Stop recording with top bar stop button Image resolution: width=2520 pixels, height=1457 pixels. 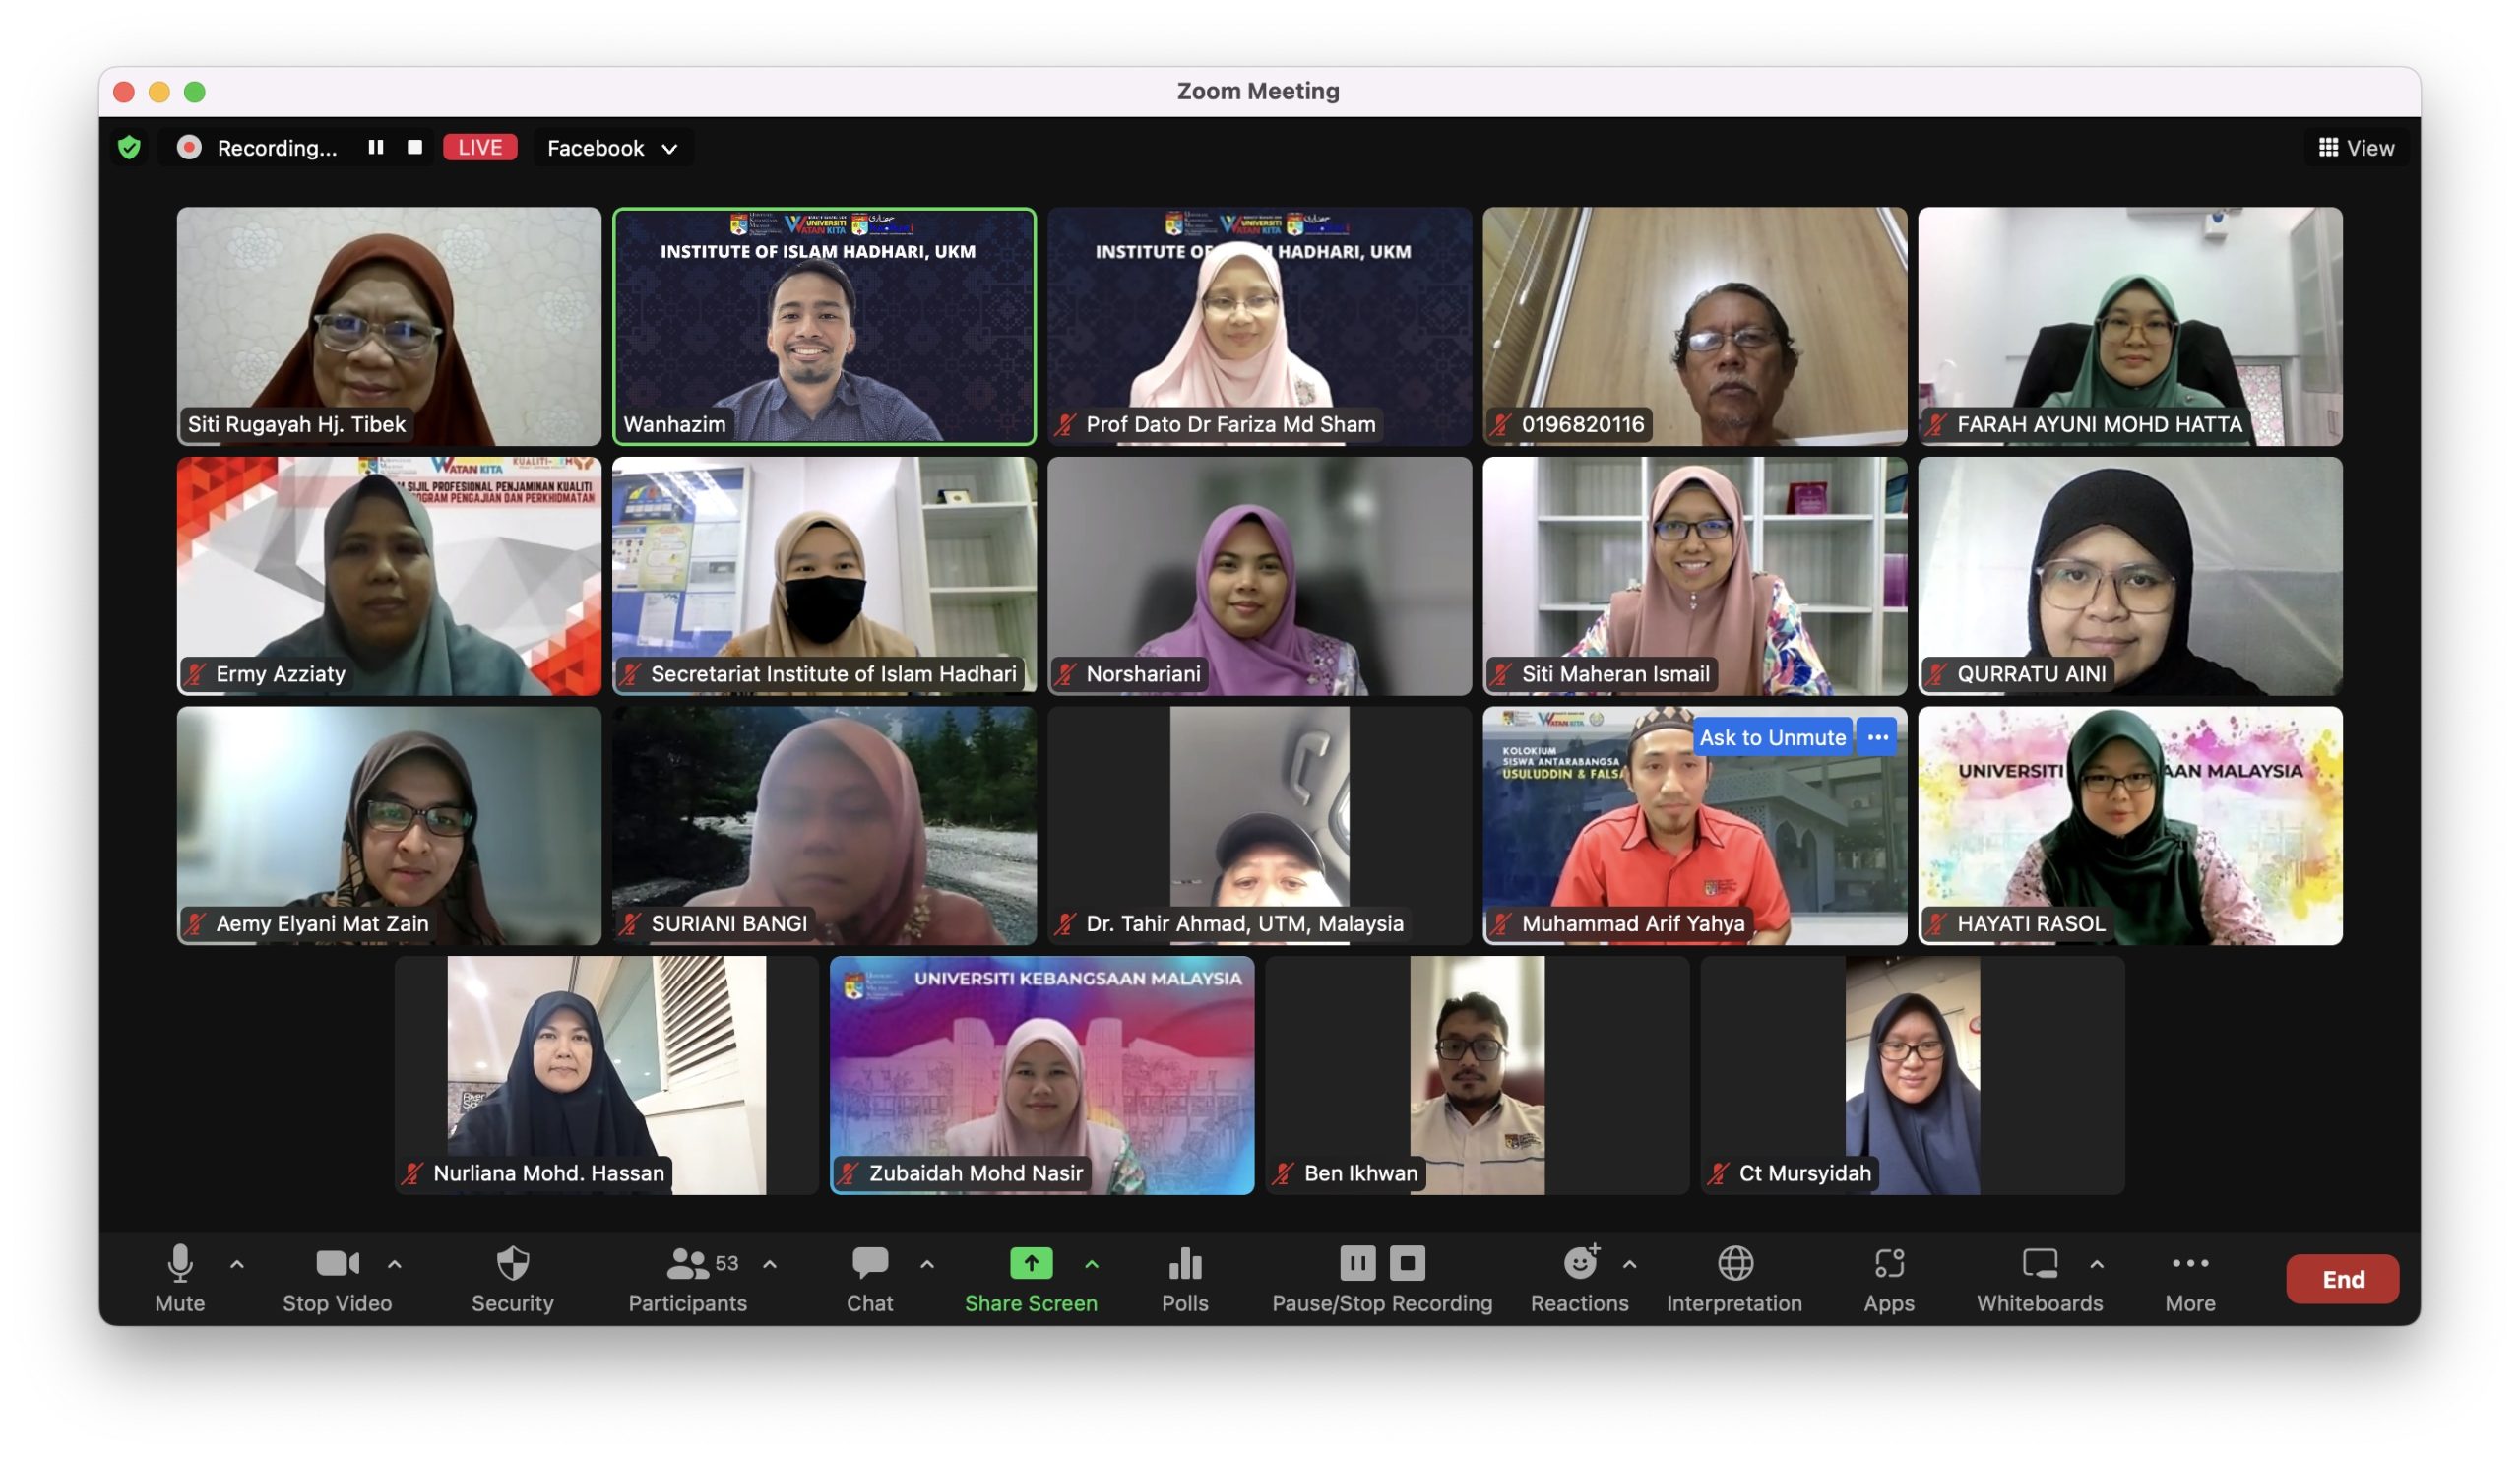coord(415,147)
